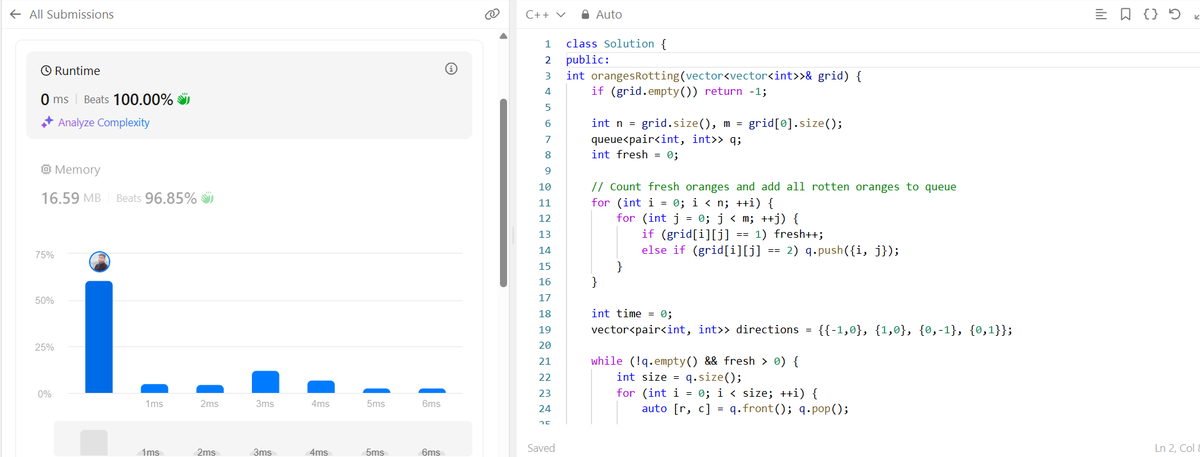
Task: Click the 'while (!q.empty() && fresh > 0)' line
Action: tap(694, 361)
